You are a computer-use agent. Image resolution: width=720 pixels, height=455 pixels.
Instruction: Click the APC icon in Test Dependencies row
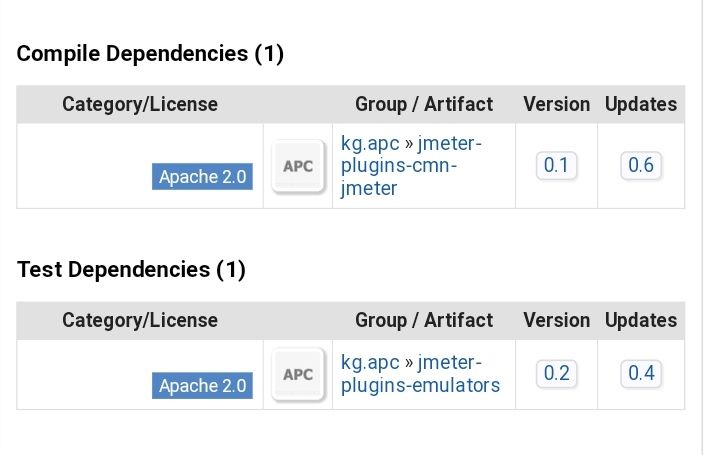pyautogui.click(x=298, y=374)
